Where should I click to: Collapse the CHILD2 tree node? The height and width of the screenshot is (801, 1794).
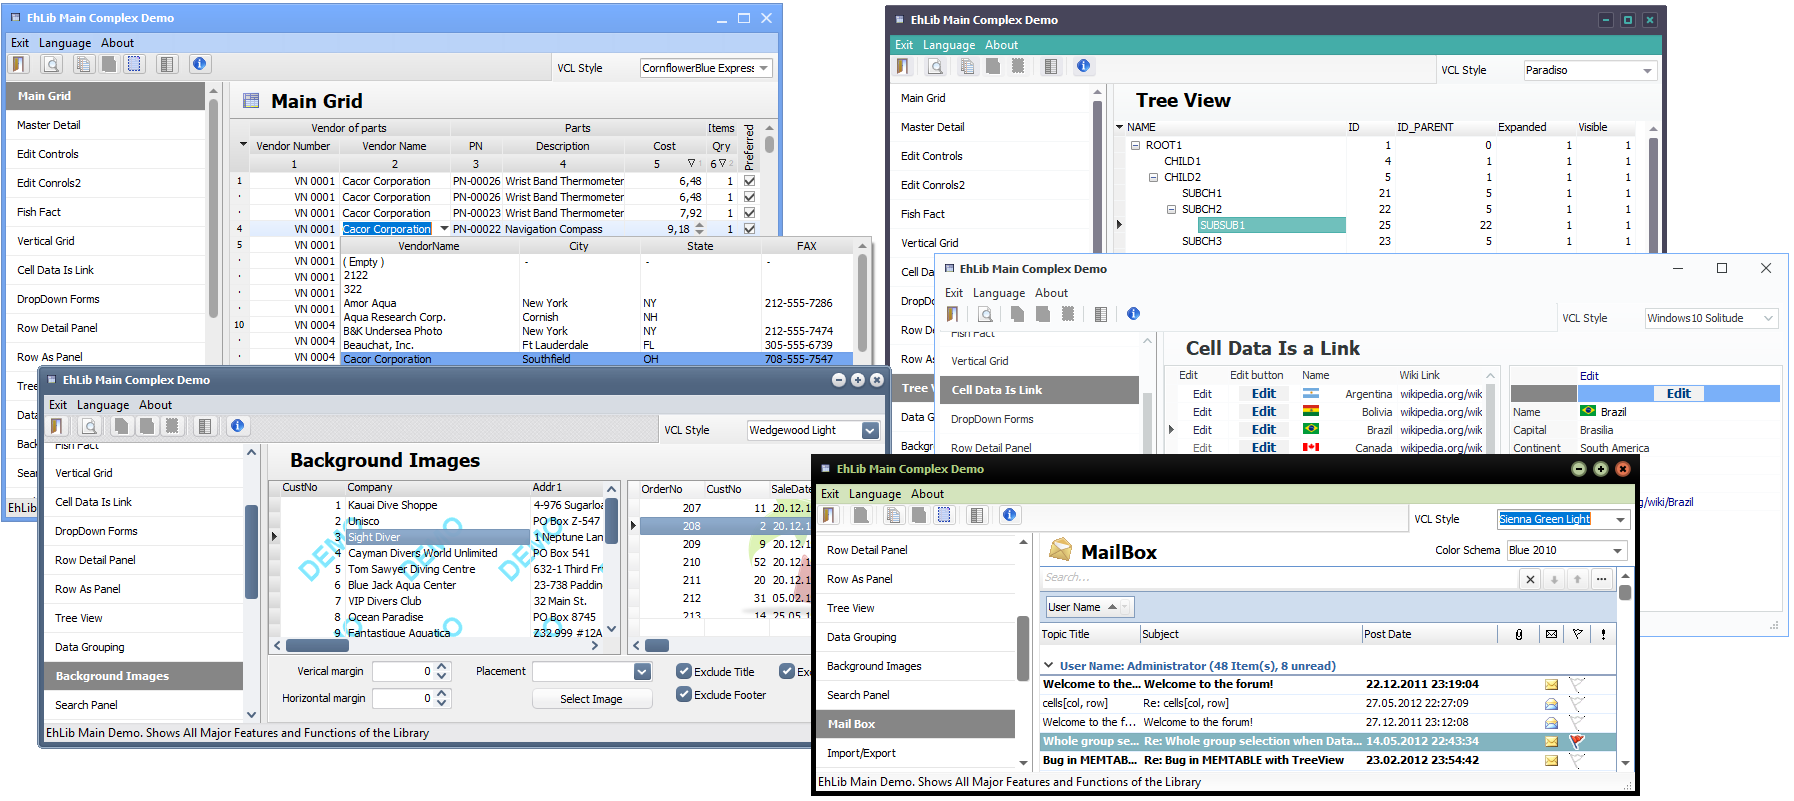point(1154,177)
